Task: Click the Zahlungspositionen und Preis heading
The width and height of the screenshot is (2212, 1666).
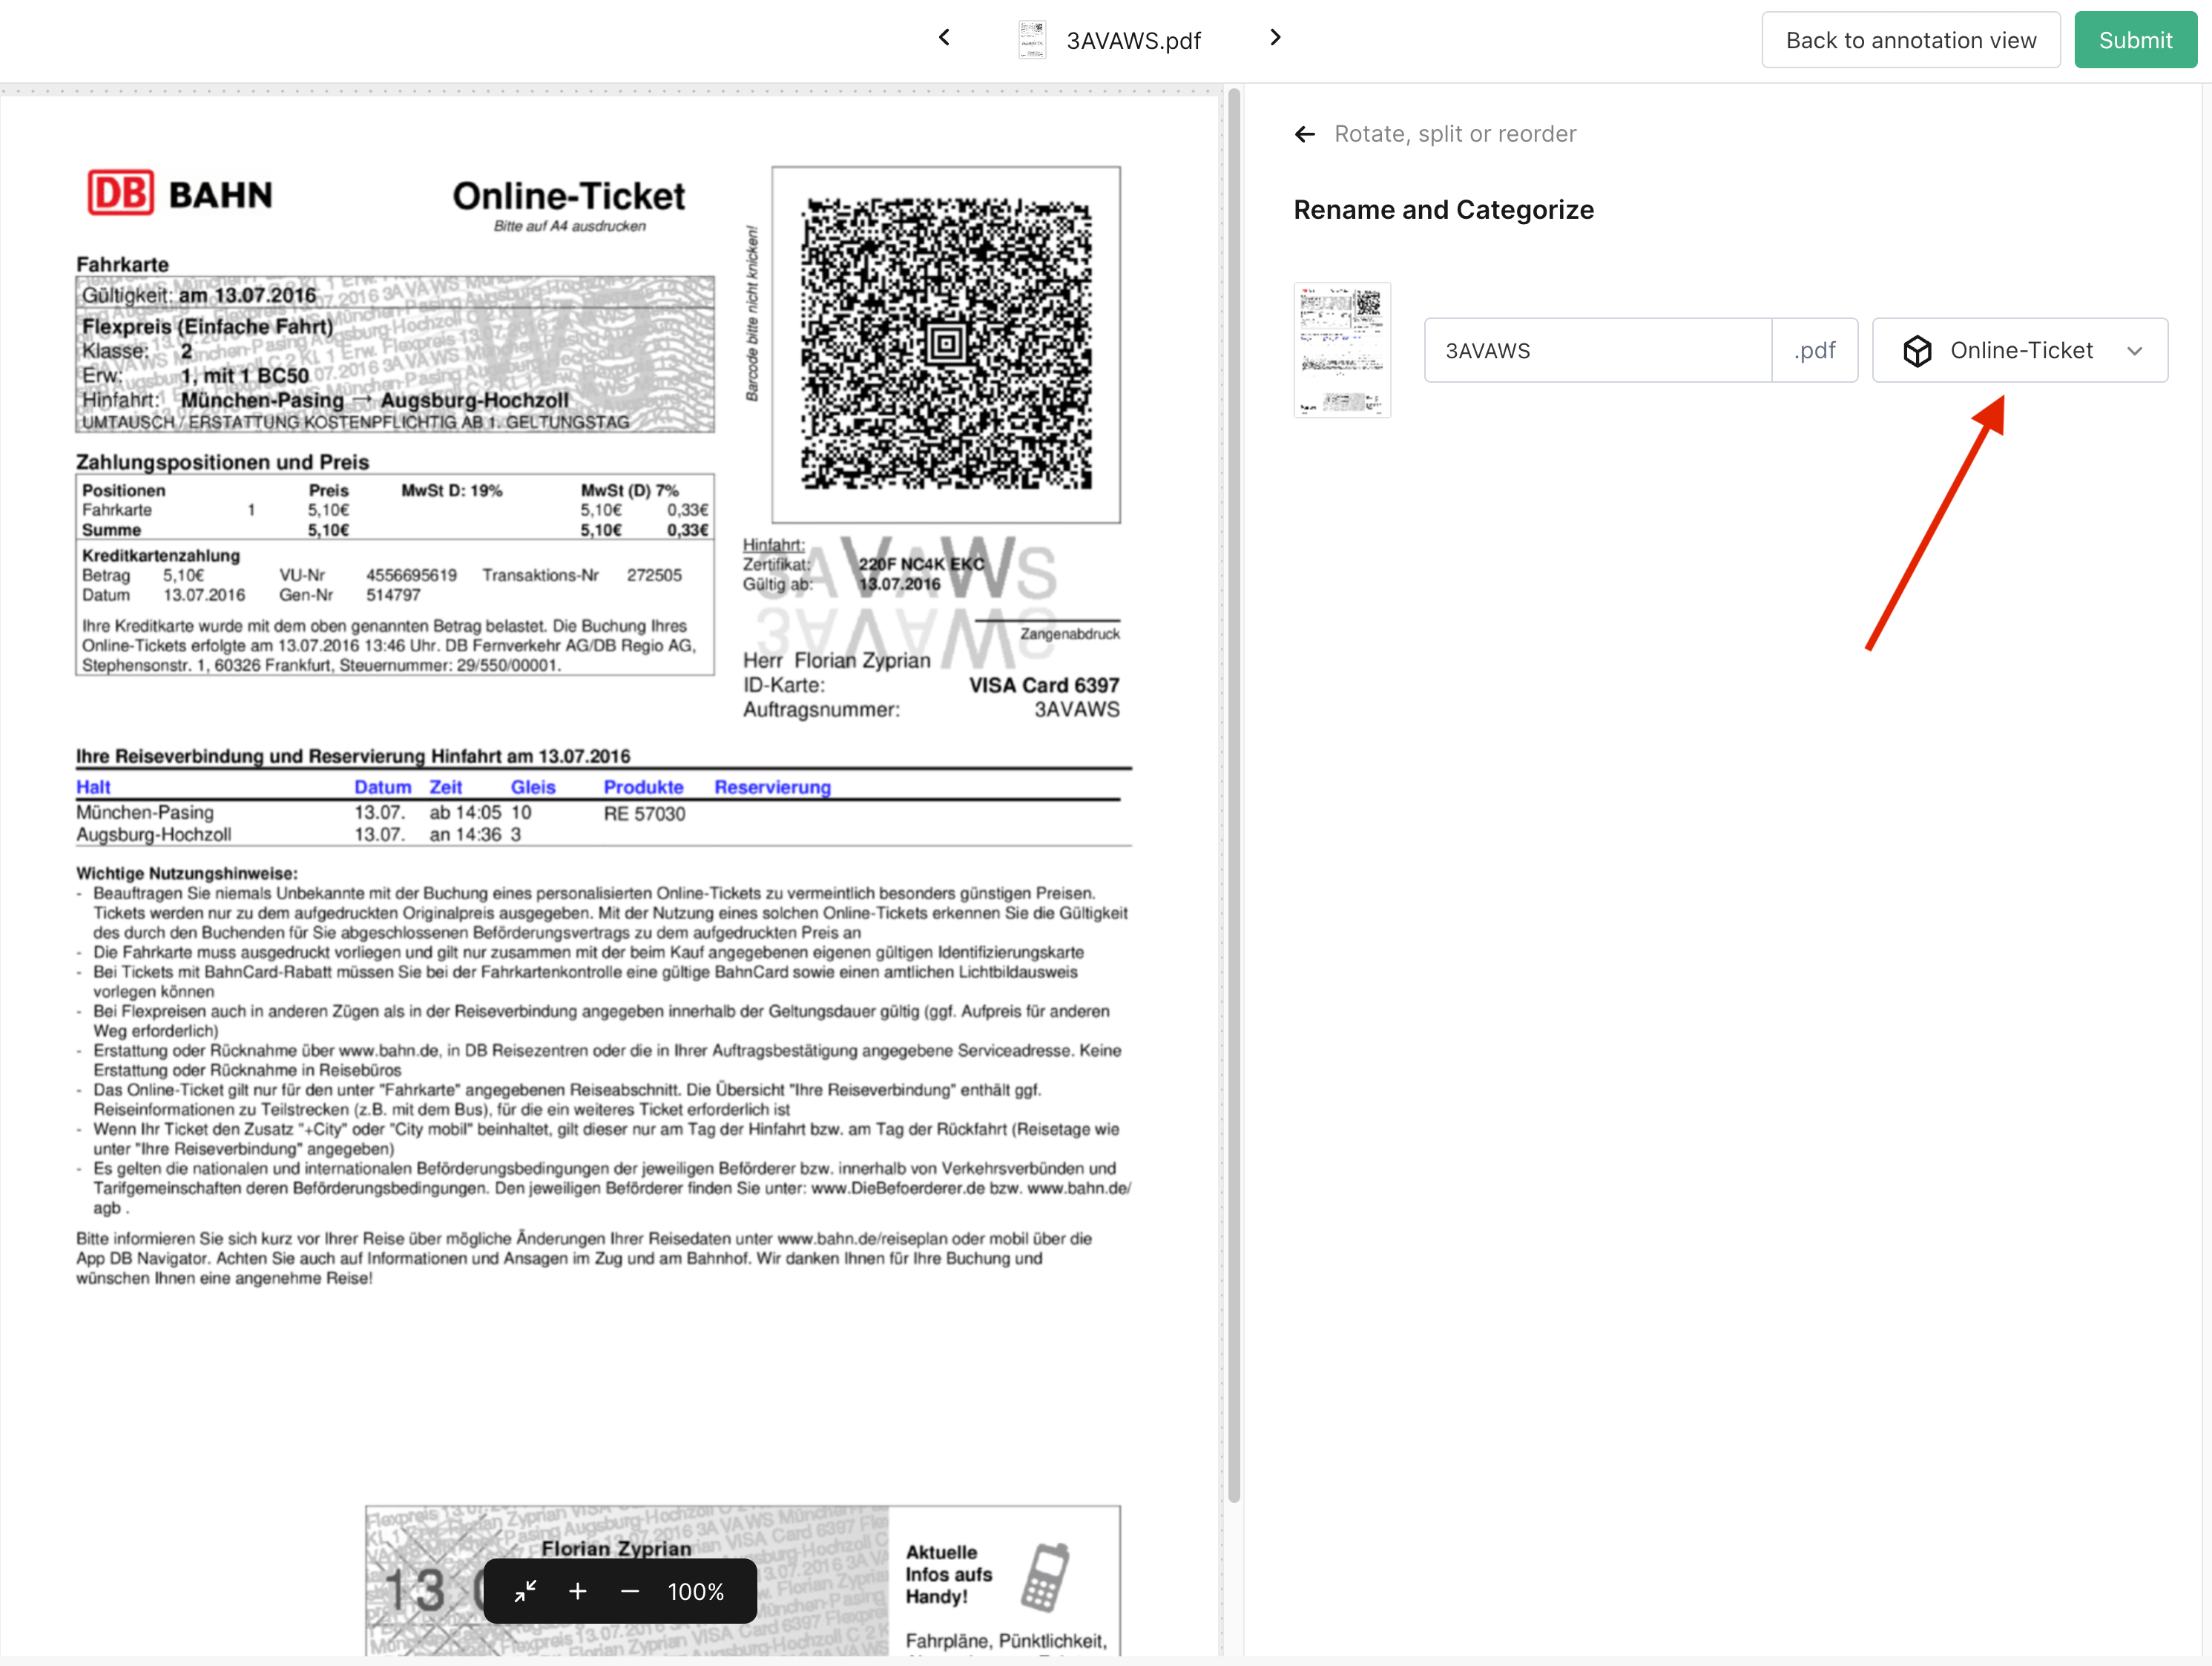Action: coord(223,462)
